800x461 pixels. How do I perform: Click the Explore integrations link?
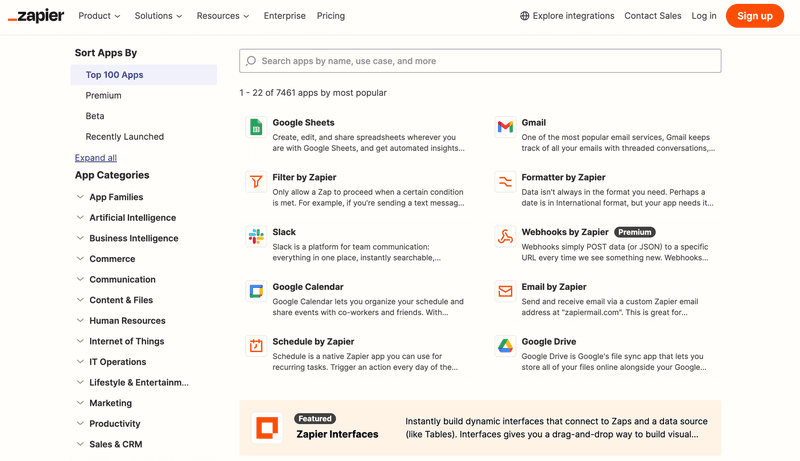[x=573, y=16]
